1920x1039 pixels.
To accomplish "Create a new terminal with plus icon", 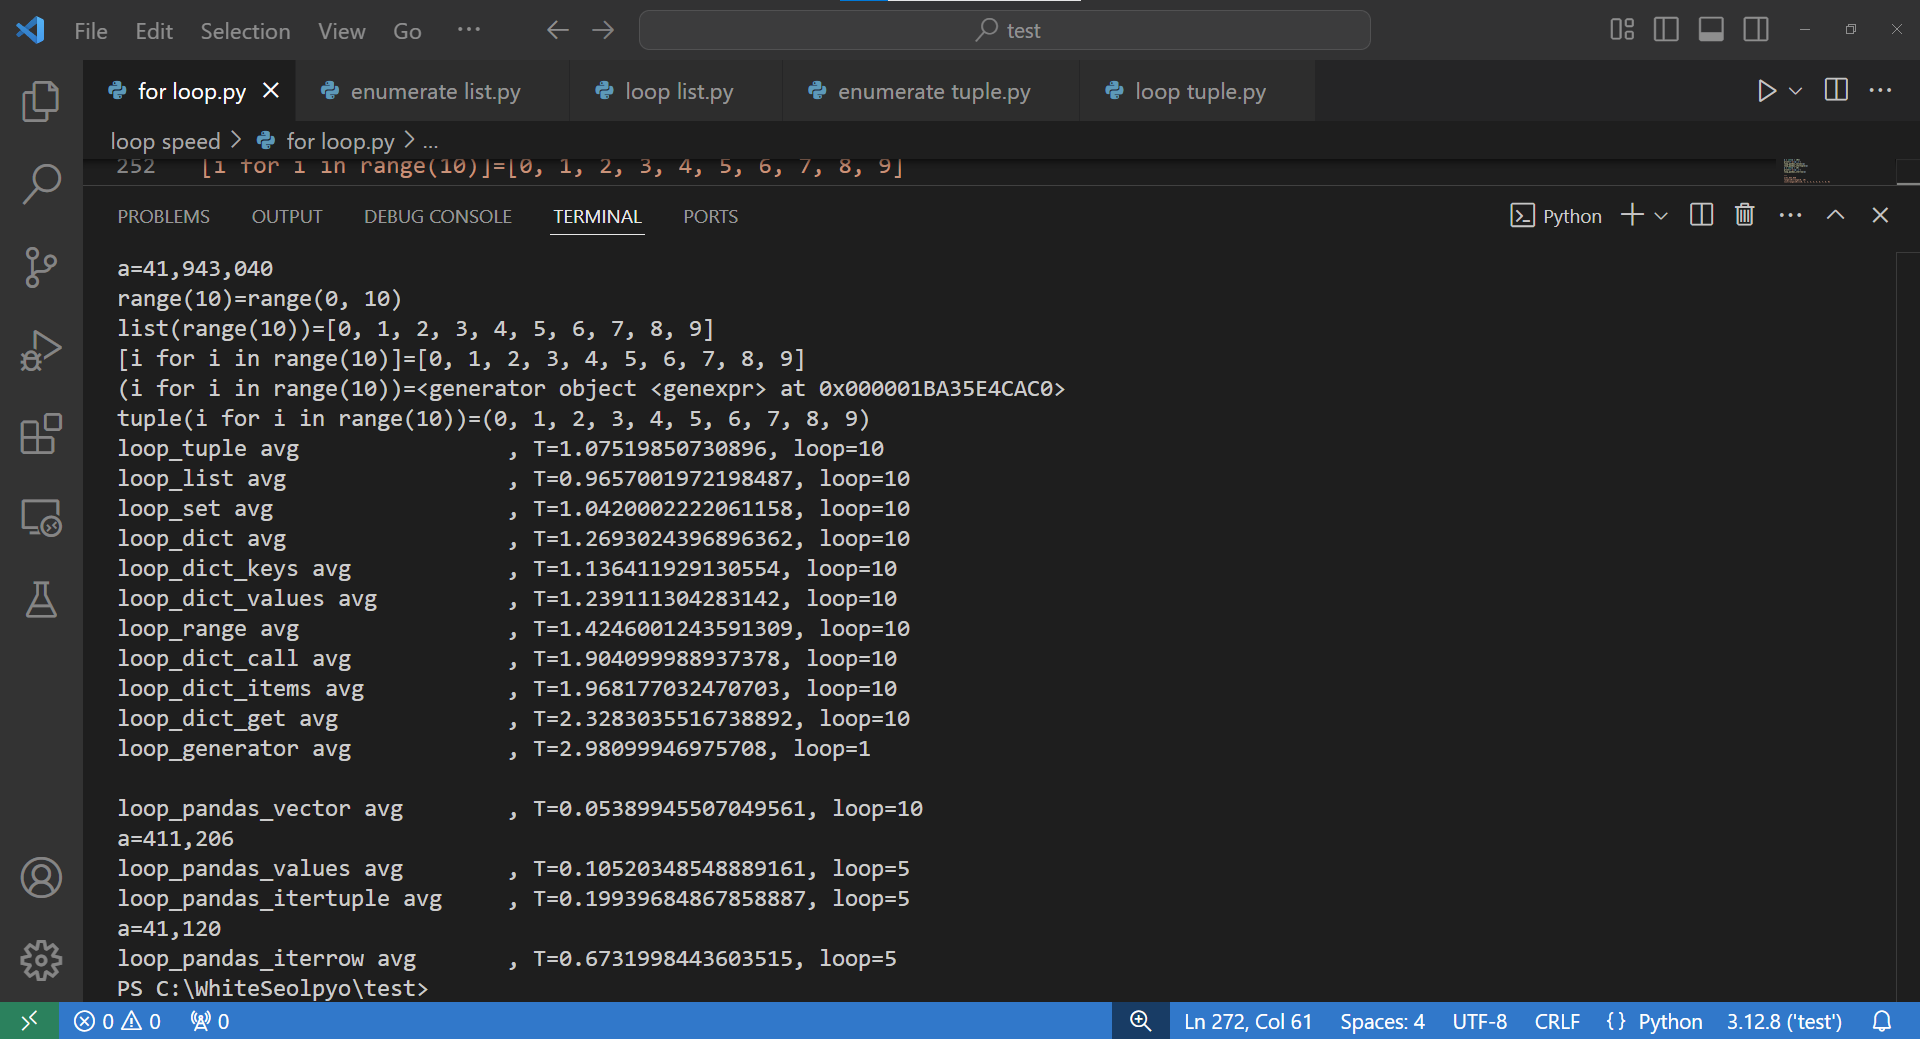I will click(1632, 215).
